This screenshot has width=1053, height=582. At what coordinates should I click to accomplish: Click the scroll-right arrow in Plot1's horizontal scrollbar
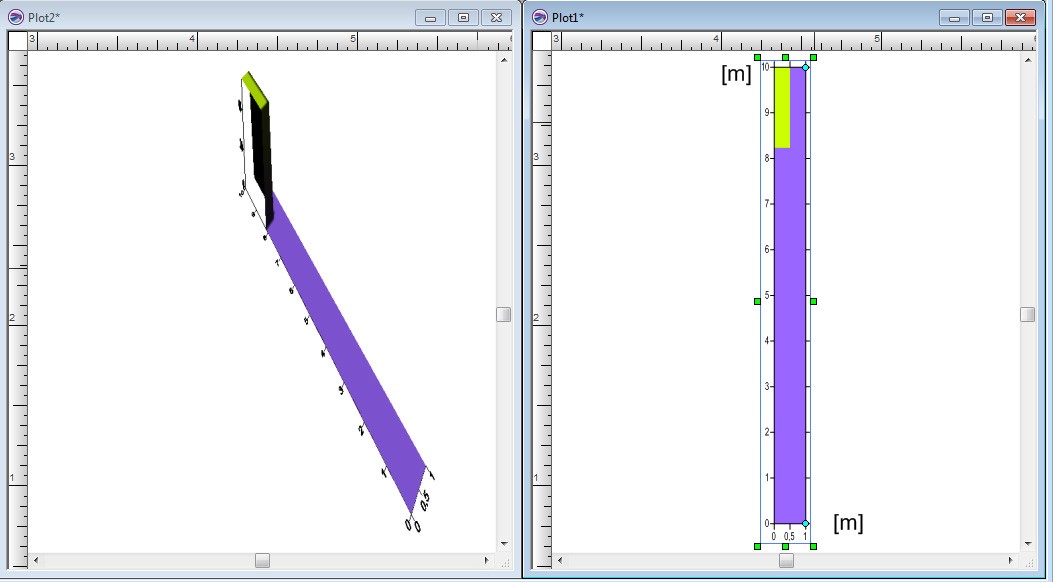[1012, 561]
